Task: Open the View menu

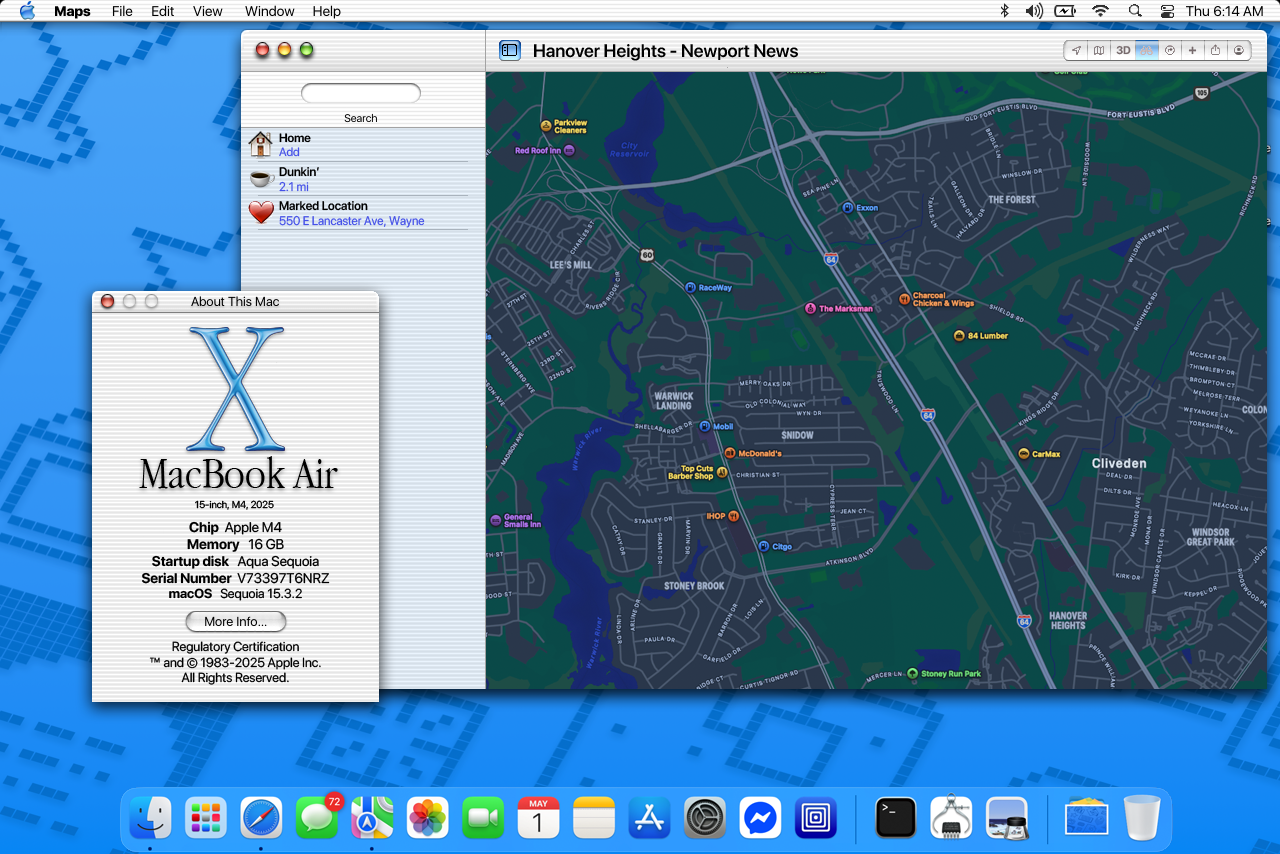Action: (x=208, y=11)
